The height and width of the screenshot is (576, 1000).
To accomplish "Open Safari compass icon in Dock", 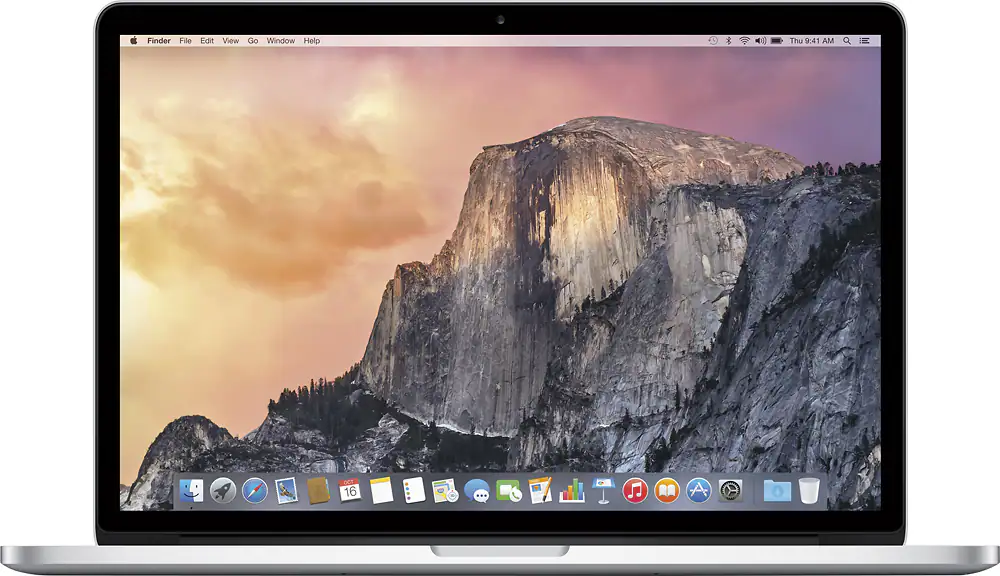I will pos(255,490).
